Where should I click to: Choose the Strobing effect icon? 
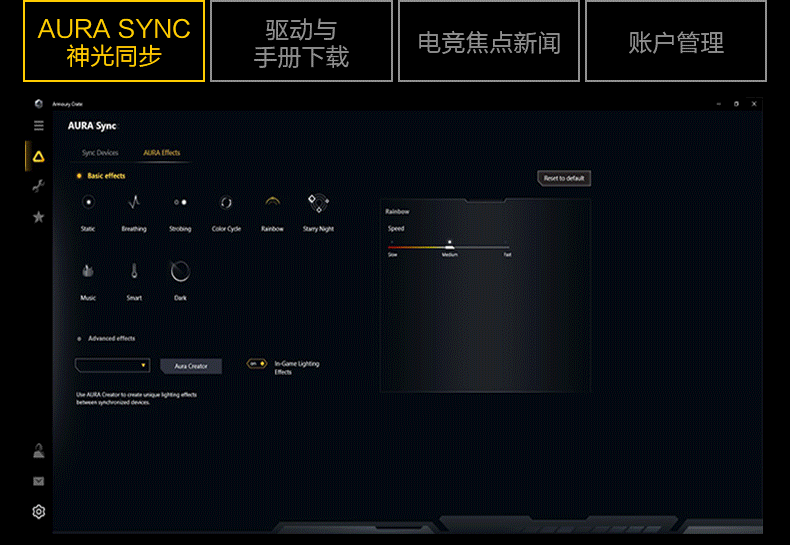pyautogui.click(x=180, y=202)
